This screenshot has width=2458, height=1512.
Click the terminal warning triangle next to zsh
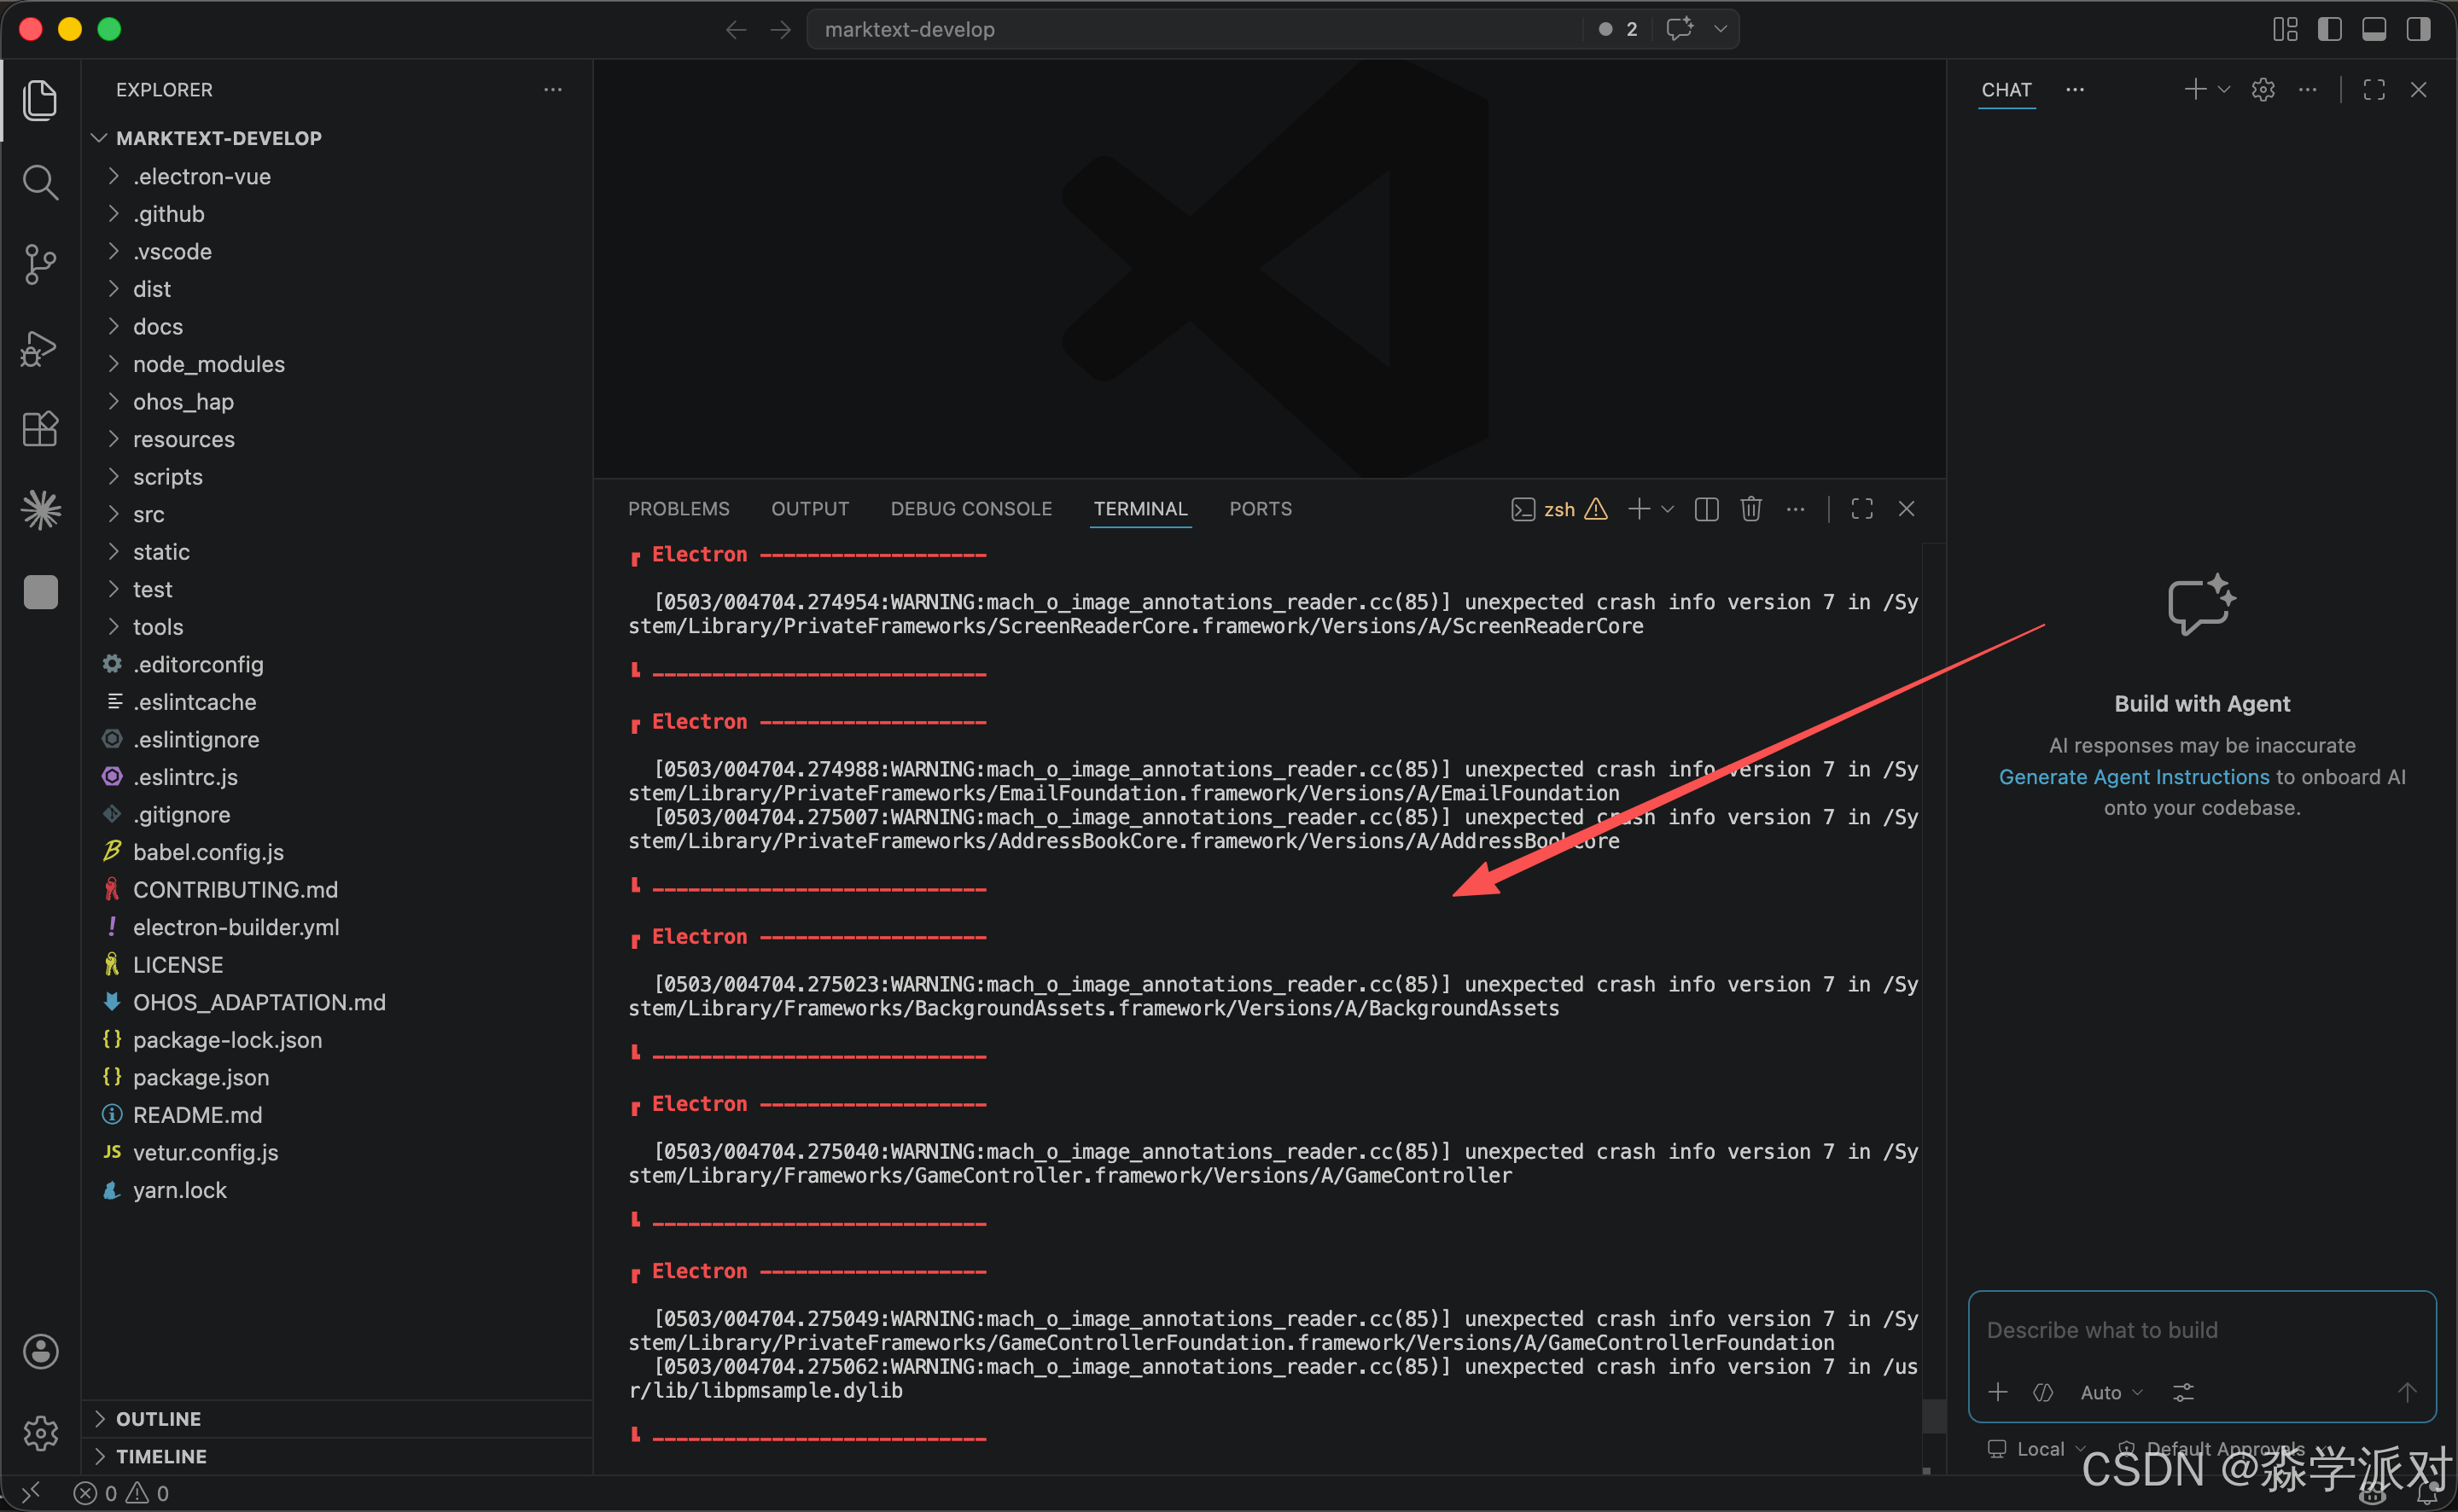(x=1596, y=509)
